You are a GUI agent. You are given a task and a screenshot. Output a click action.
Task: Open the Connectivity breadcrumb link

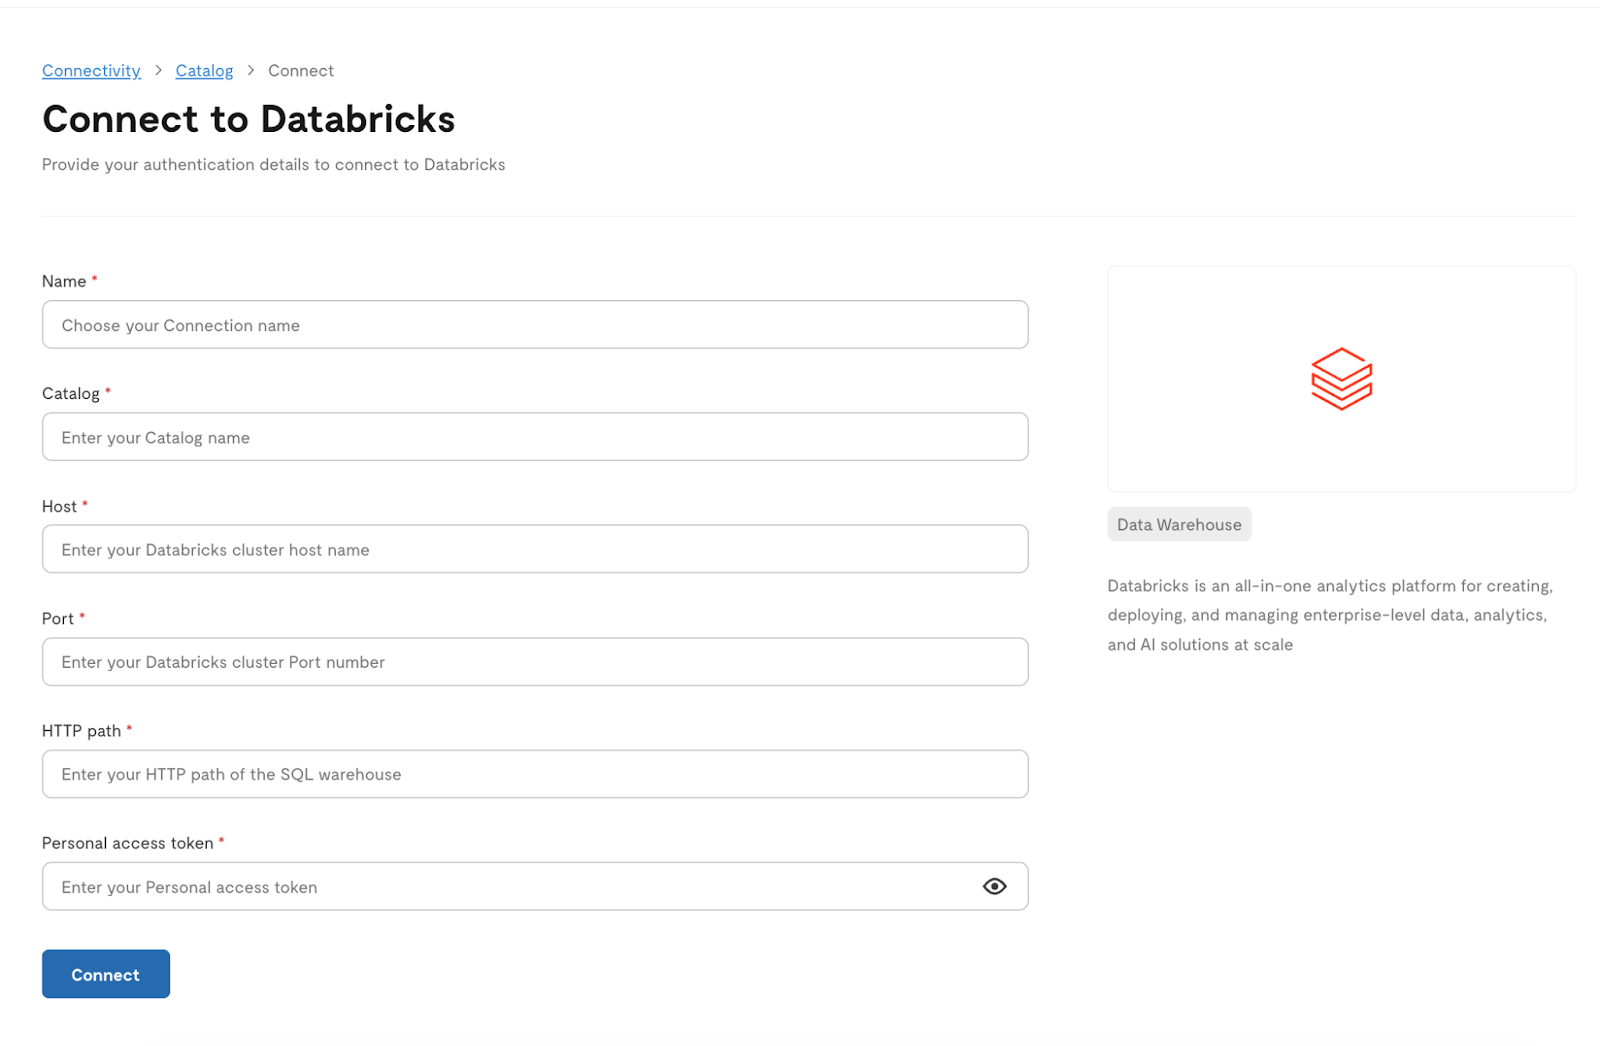pos(91,71)
